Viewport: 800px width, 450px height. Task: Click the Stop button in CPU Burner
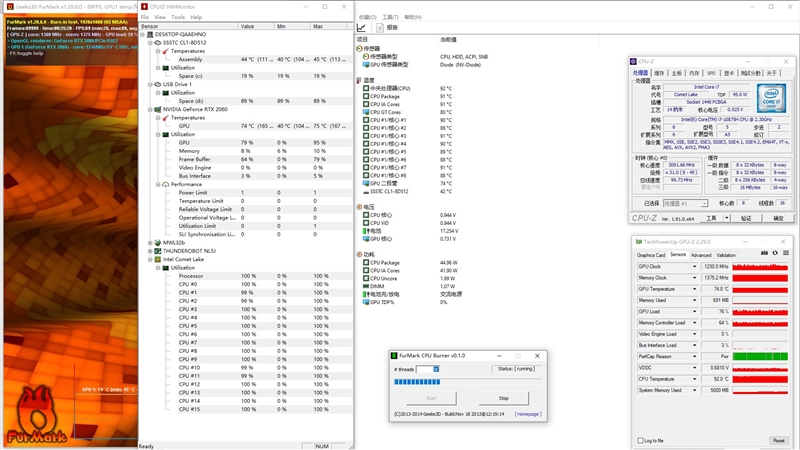coord(504,398)
